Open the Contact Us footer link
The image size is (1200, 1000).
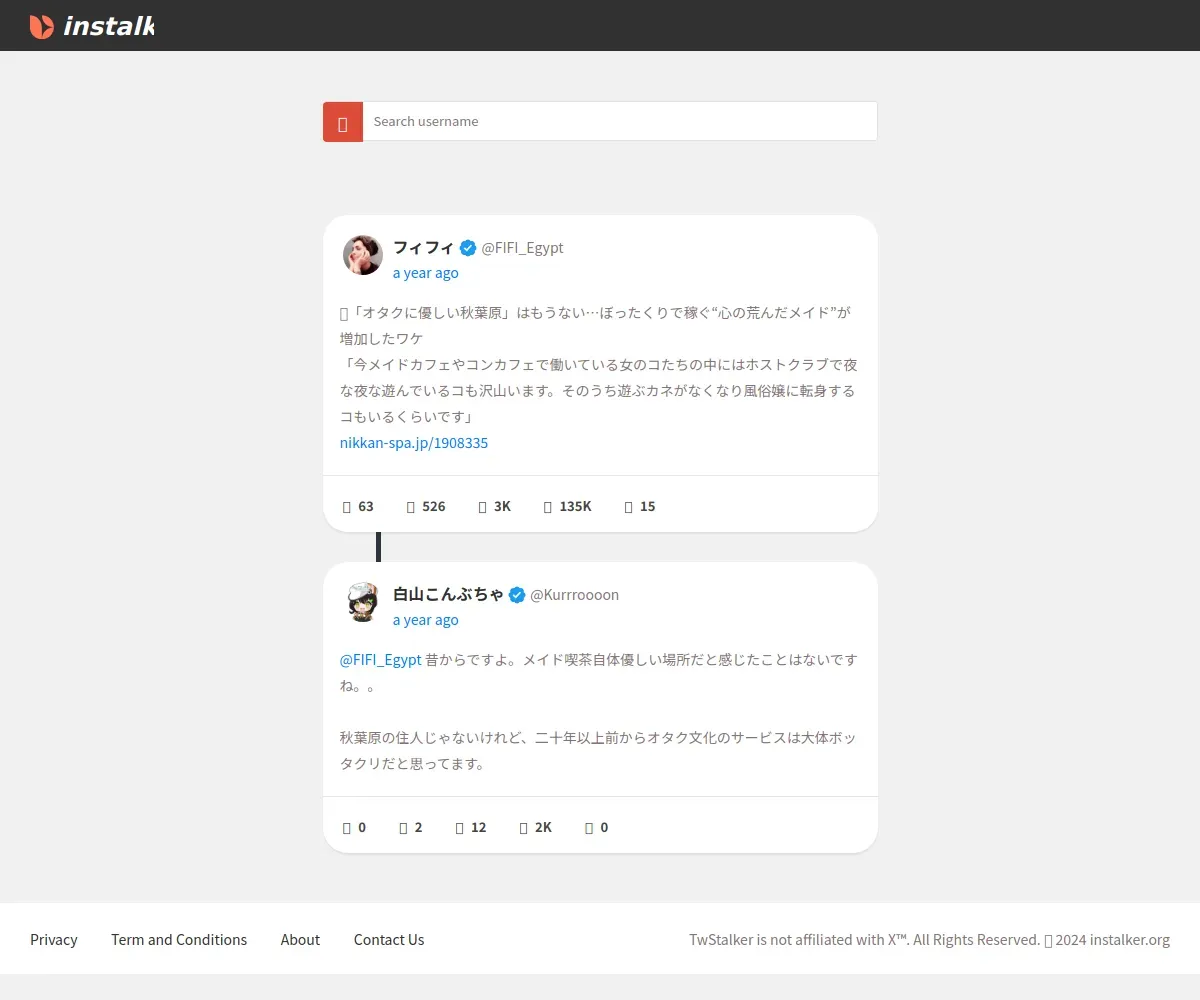389,940
